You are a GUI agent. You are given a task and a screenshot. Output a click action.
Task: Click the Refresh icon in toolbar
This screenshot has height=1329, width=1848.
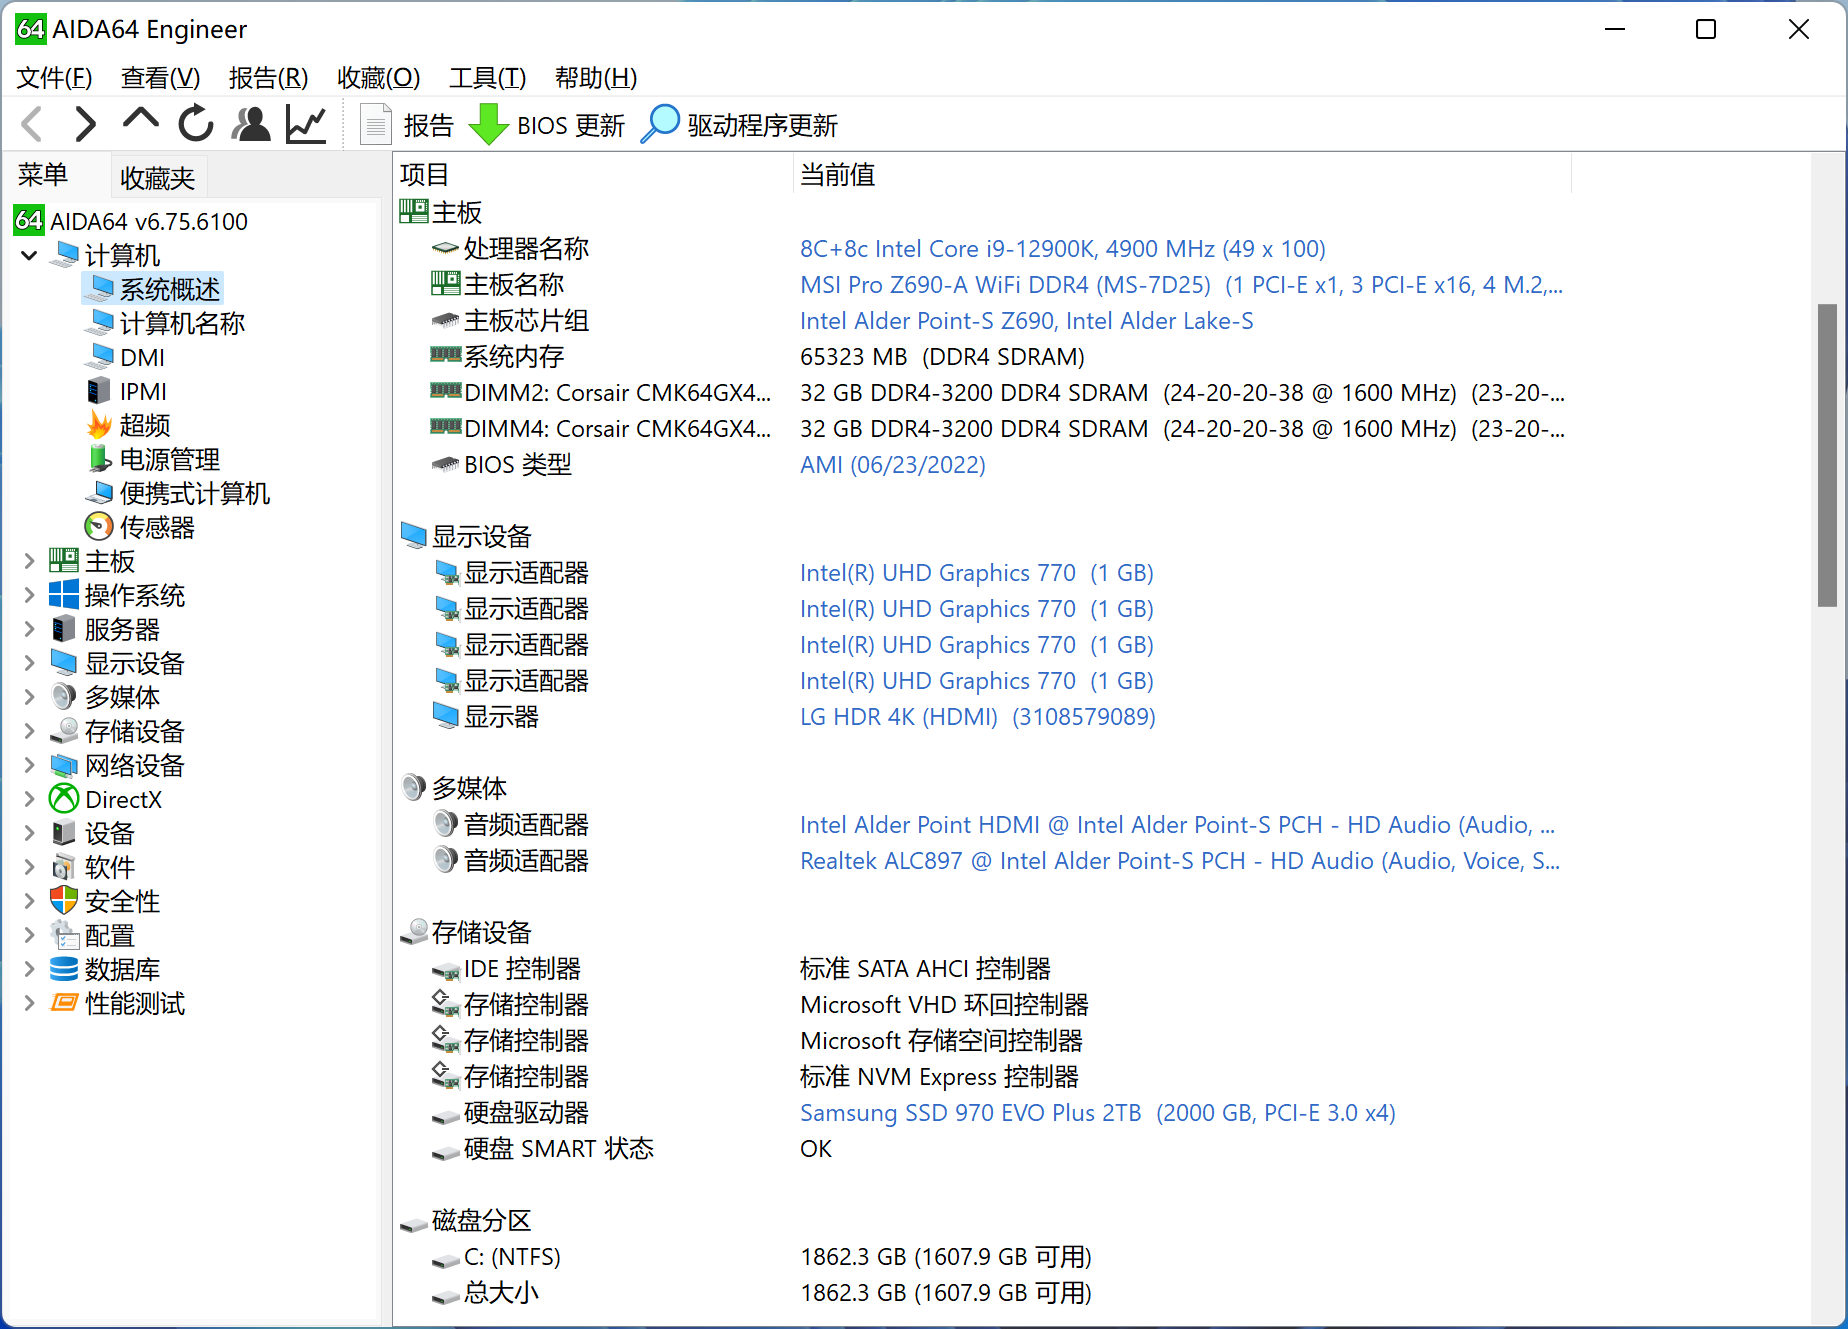coord(196,125)
